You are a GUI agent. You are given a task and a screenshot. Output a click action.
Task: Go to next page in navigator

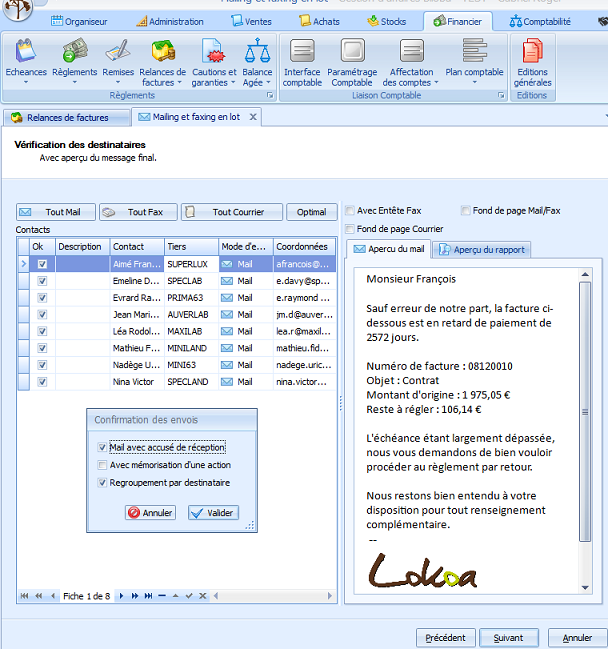click(x=135, y=596)
